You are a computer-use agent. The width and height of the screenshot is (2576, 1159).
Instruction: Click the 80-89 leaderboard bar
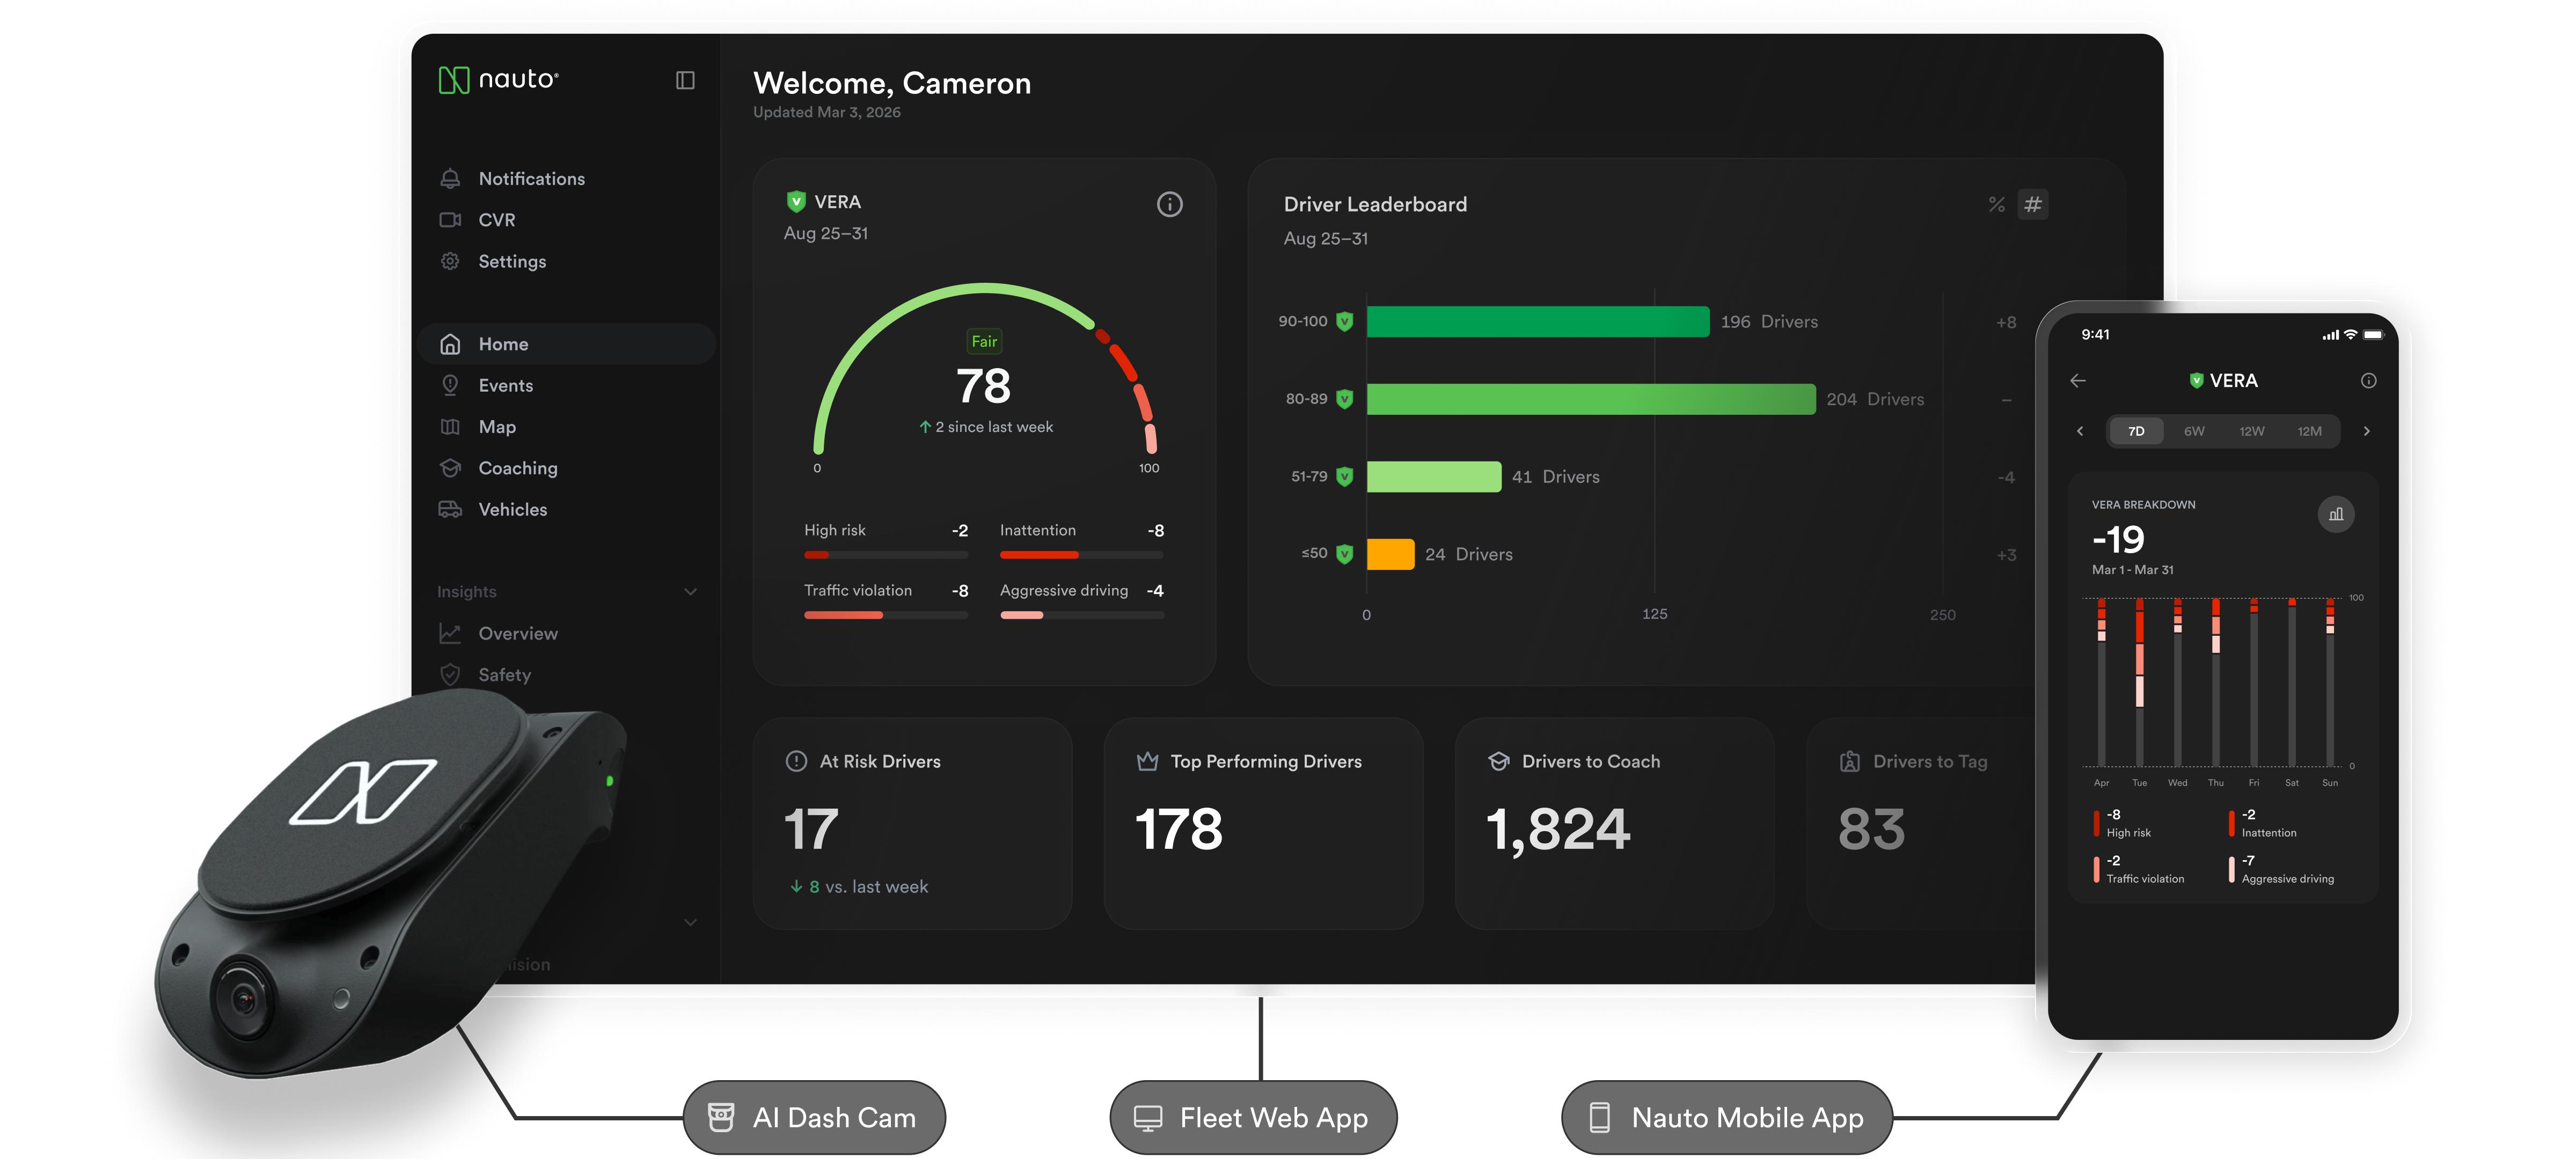pyautogui.click(x=1590, y=399)
